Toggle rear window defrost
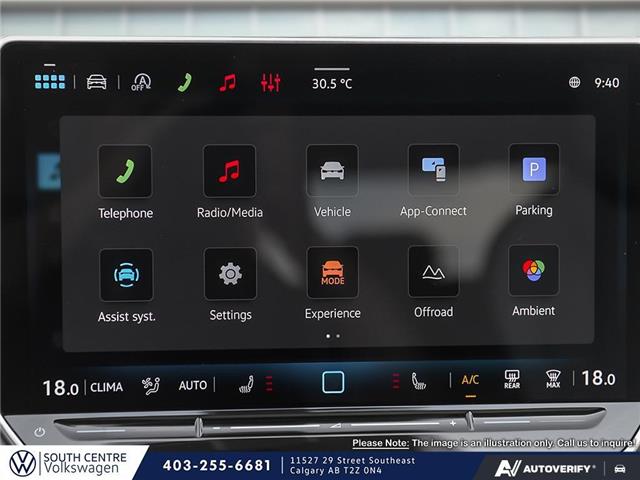Image resolution: width=640 pixels, height=480 pixels. 512,379
